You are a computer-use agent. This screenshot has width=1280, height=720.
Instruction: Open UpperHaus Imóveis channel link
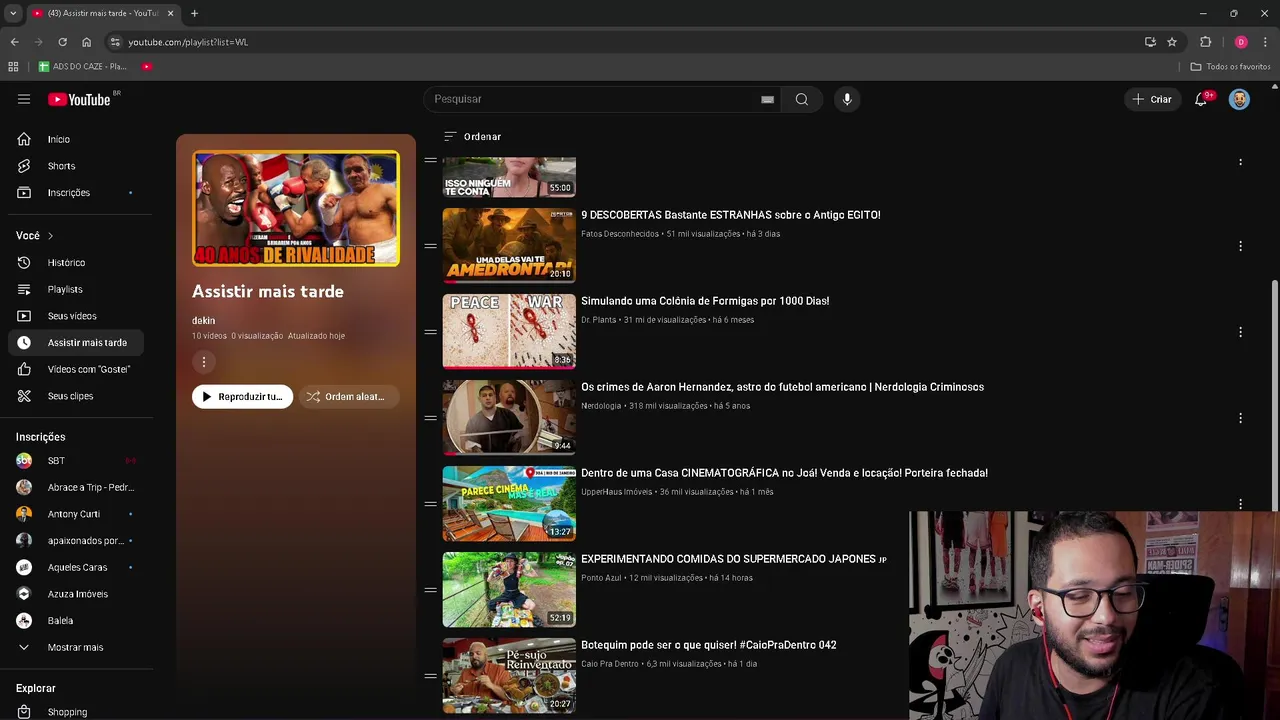(x=616, y=492)
